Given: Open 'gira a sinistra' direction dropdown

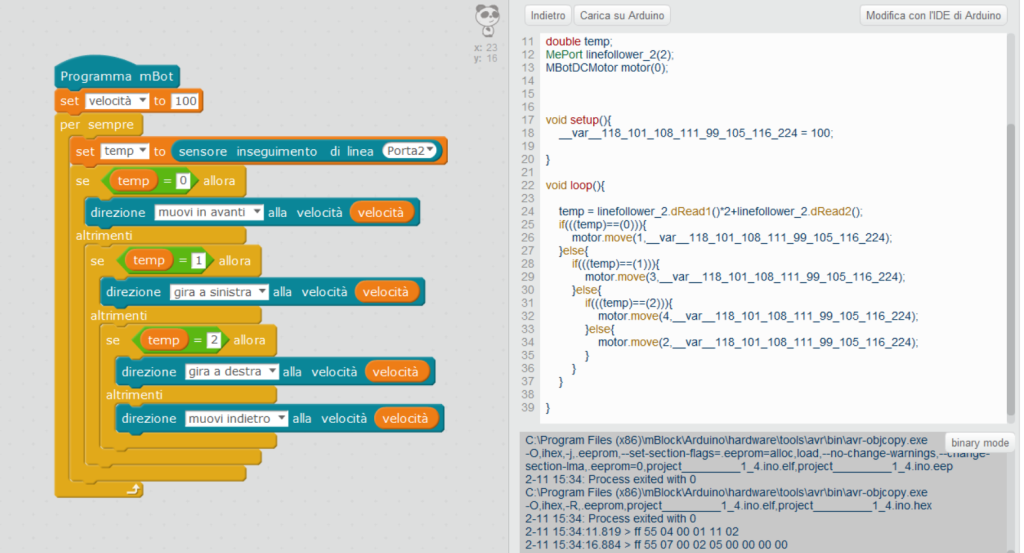Looking at the screenshot, I should point(219,292).
